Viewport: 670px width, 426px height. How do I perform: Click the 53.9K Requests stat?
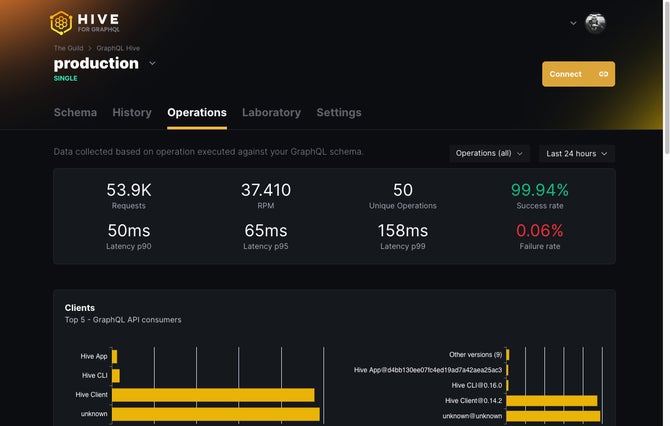[x=129, y=195]
